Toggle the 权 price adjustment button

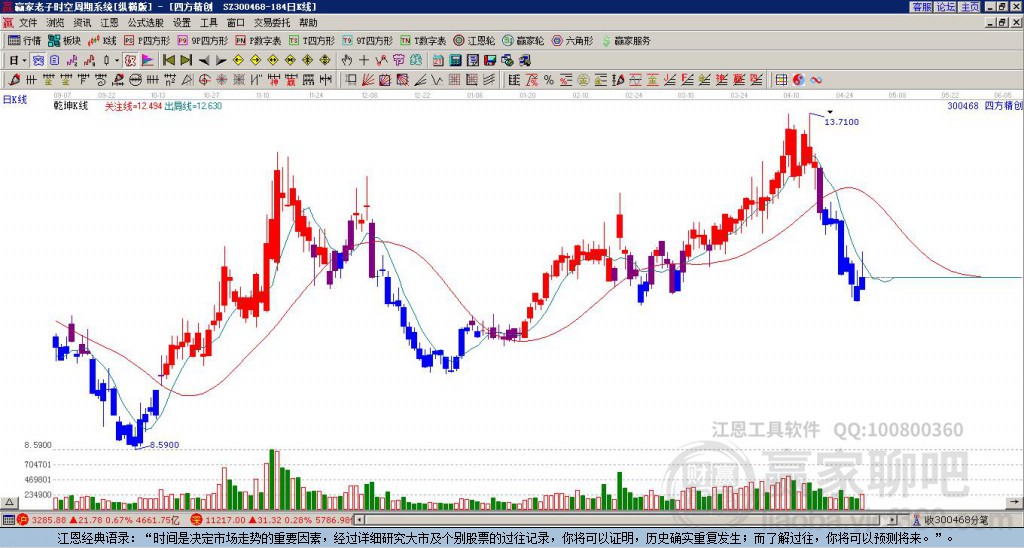(x=130, y=61)
